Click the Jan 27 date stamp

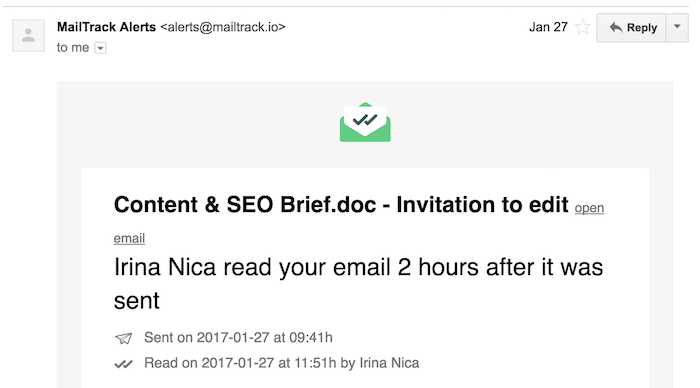(548, 27)
